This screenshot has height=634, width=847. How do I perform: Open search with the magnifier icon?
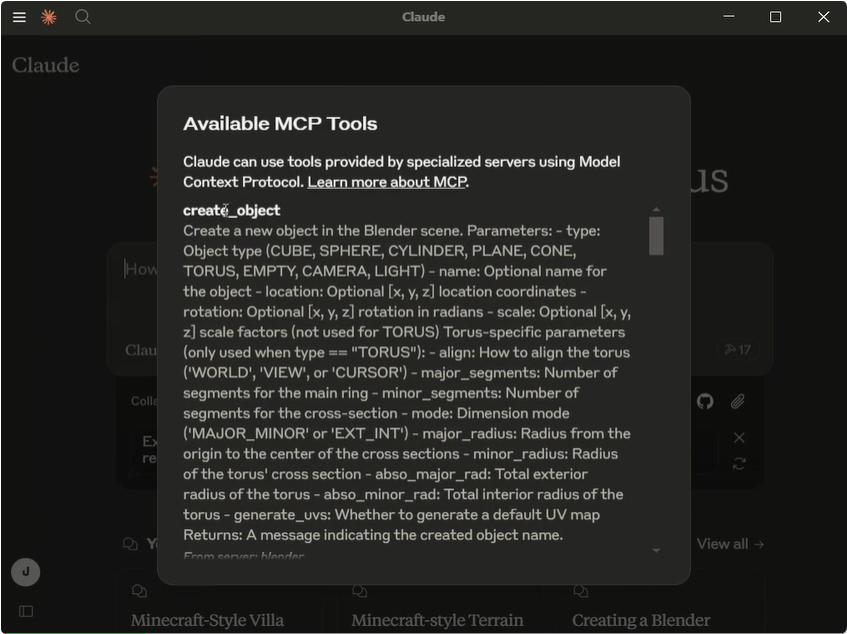[83, 17]
